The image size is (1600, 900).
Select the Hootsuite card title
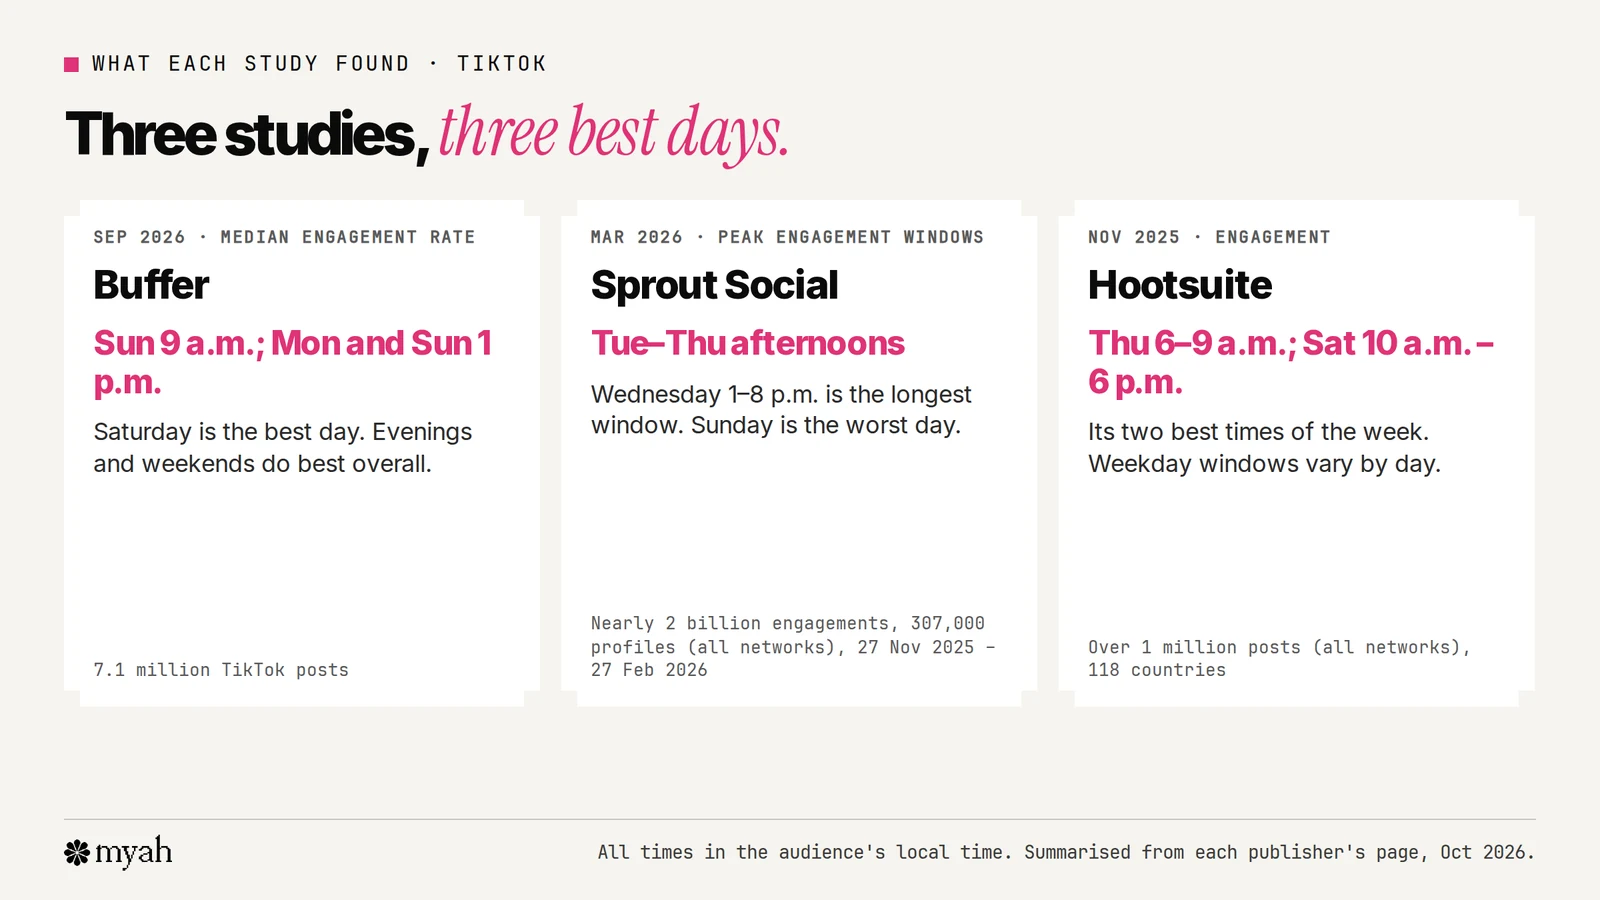(x=1180, y=285)
